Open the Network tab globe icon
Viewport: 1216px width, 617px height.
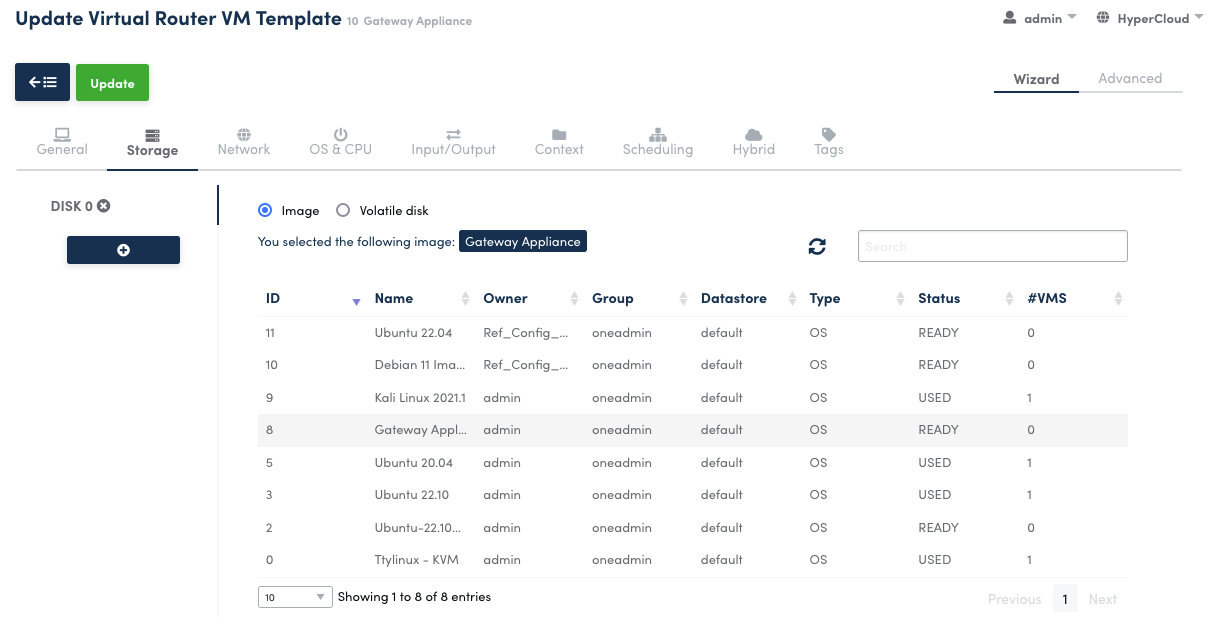pos(244,135)
